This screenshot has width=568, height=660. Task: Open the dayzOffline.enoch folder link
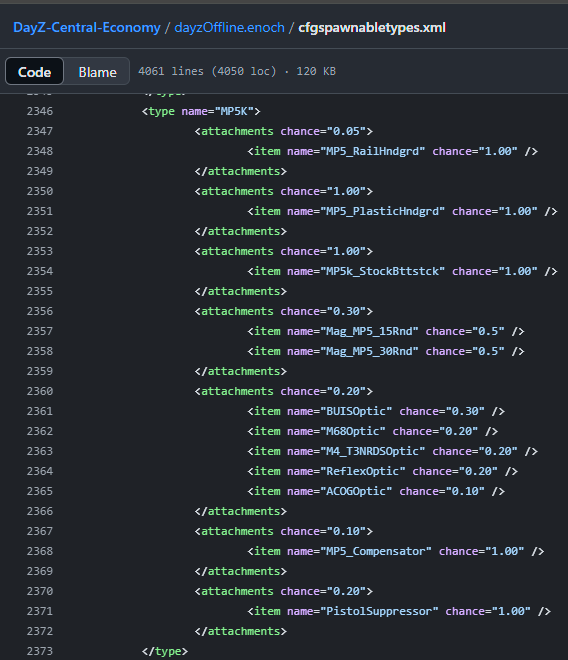point(229,28)
